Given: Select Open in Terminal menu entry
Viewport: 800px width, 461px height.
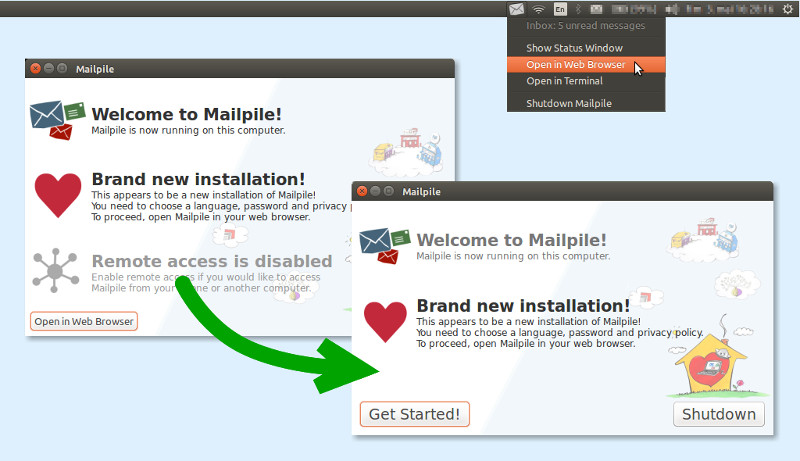Looking at the screenshot, I should point(586,81).
